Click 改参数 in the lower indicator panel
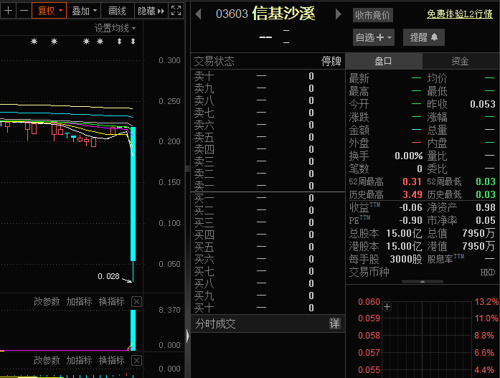The image size is (500, 378). (x=46, y=360)
